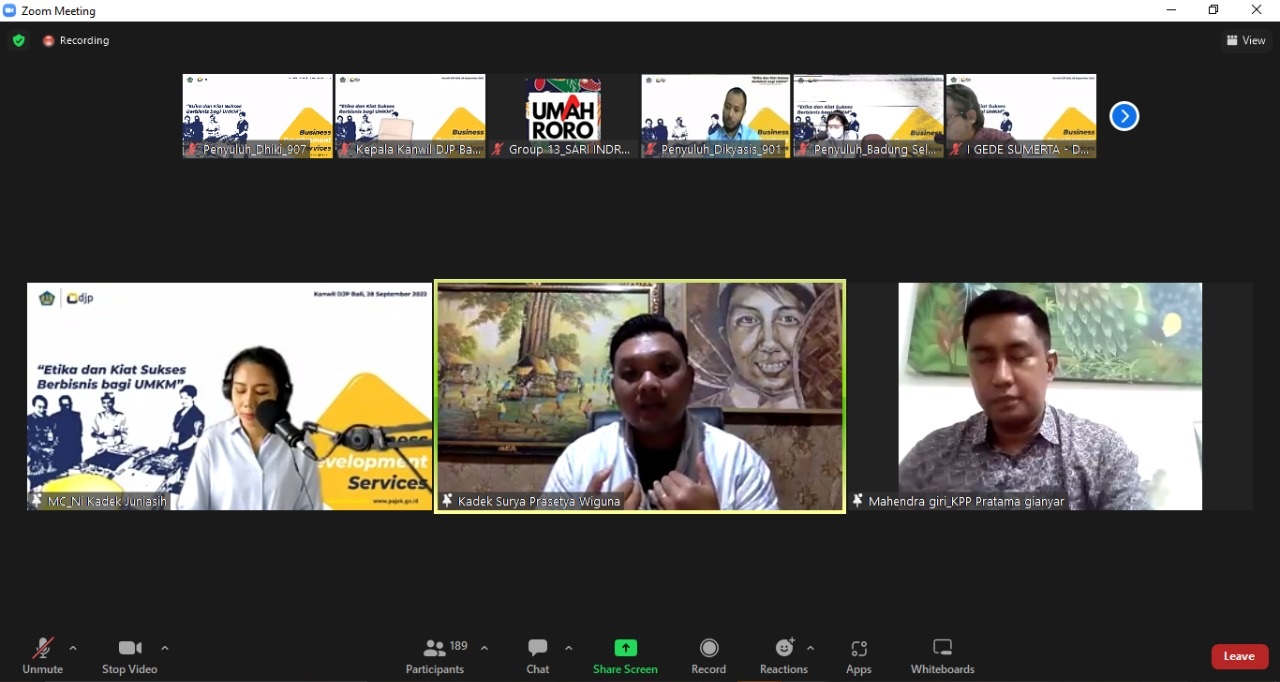Click the Recording status indicator

pos(76,40)
